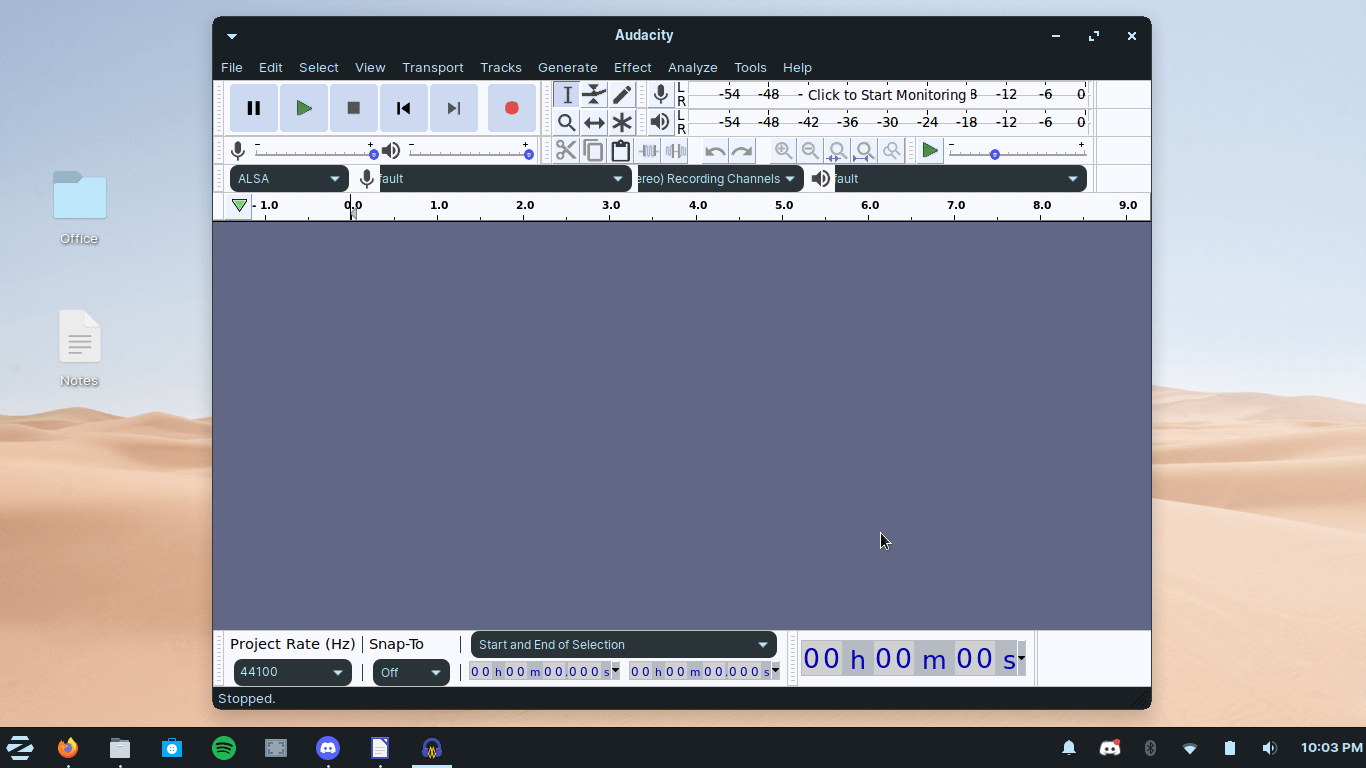Open the Tracks menu
This screenshot has height=768, width=1366.
coord(501,68)
